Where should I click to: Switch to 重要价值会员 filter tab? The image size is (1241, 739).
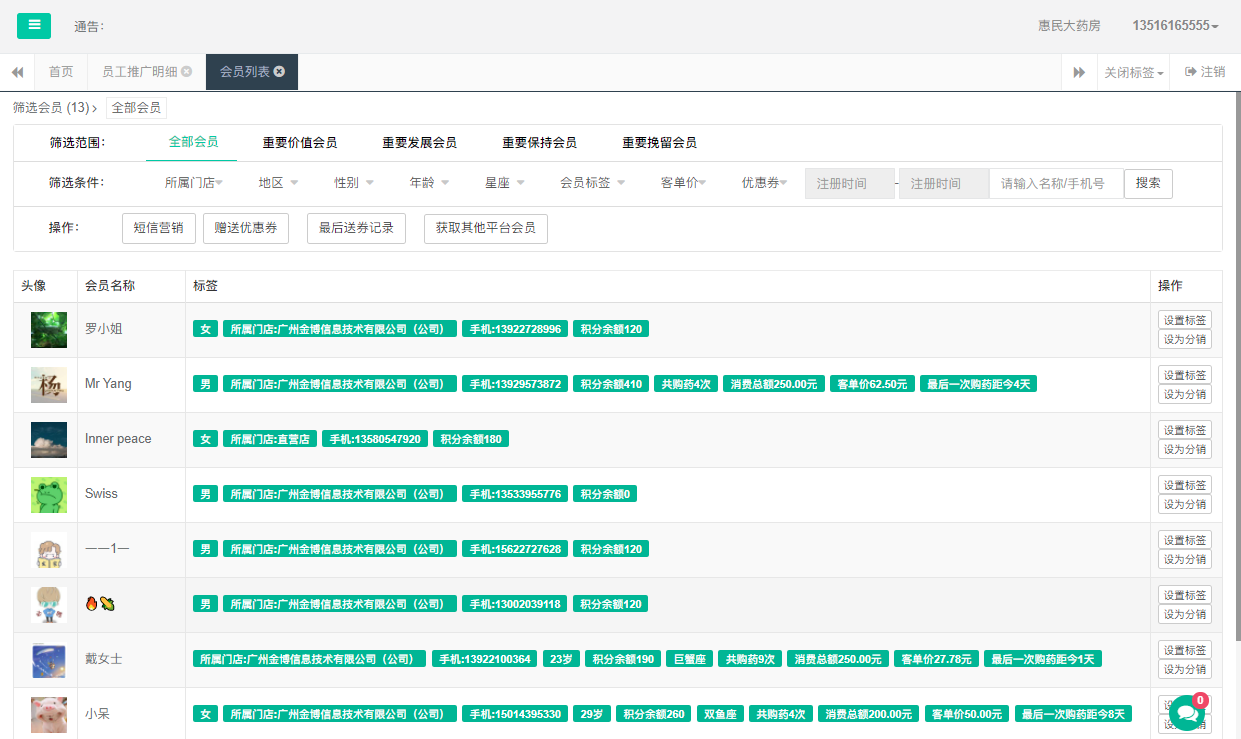[299, 143]
